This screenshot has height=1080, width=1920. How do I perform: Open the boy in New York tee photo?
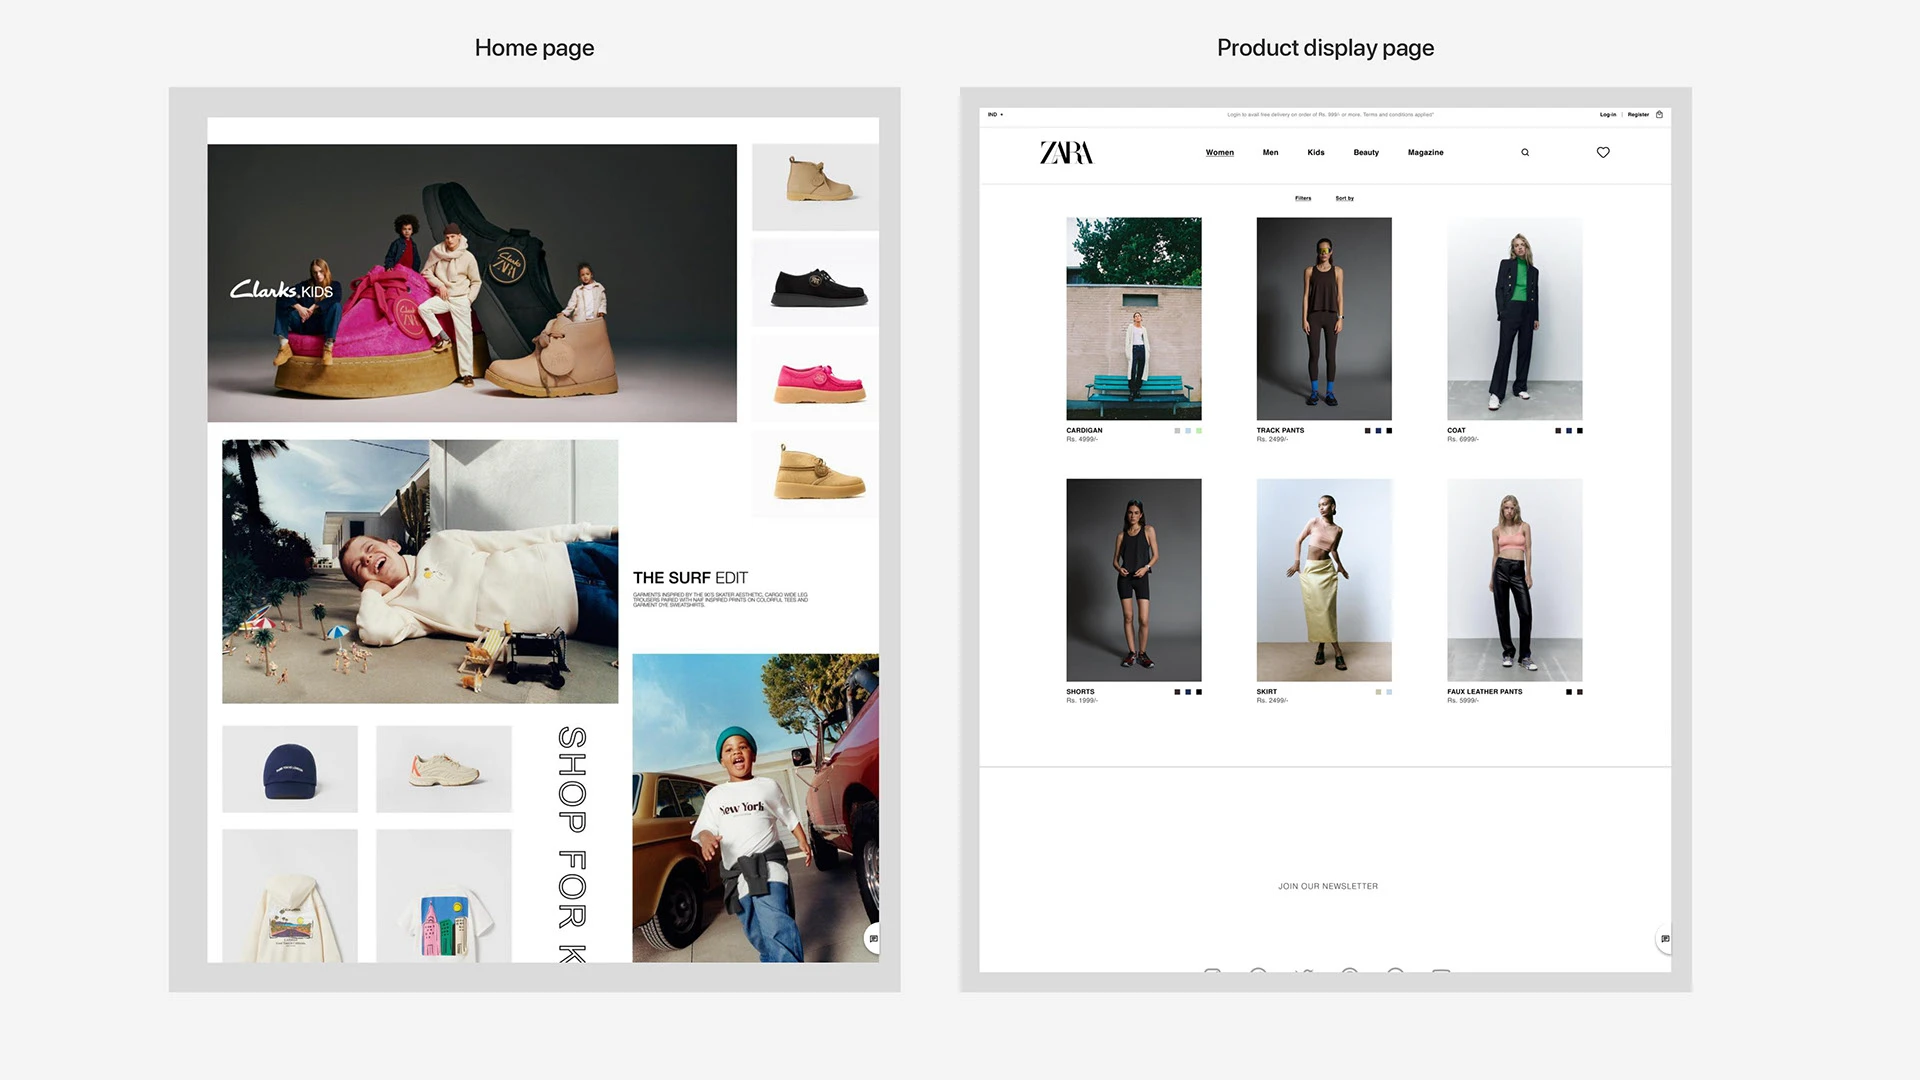(x=756, y=808)
